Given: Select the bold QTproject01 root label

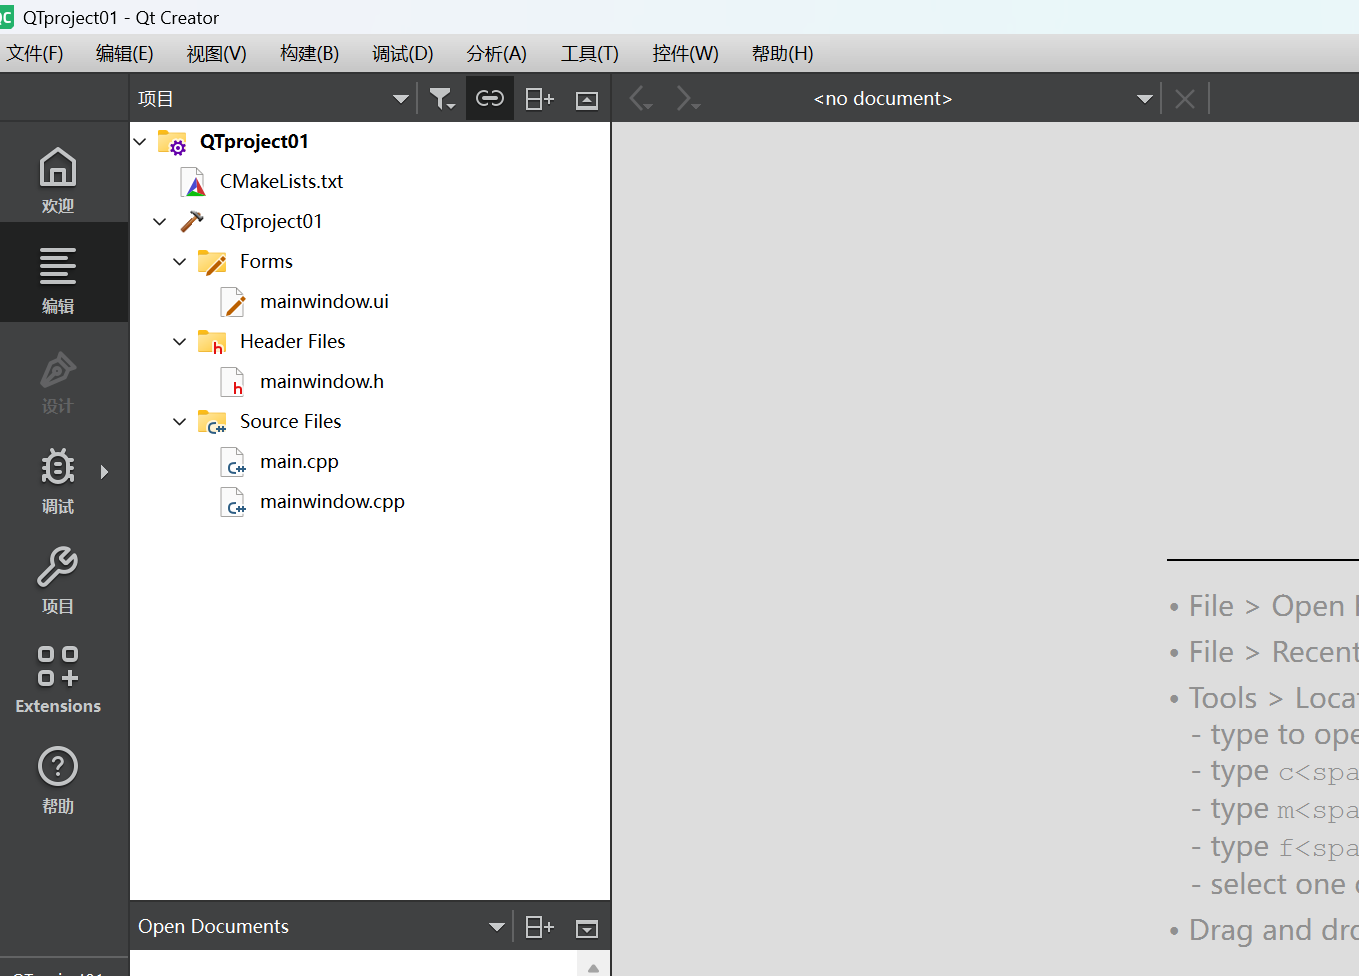Looking at the screenshot, I should coord(254,142).
